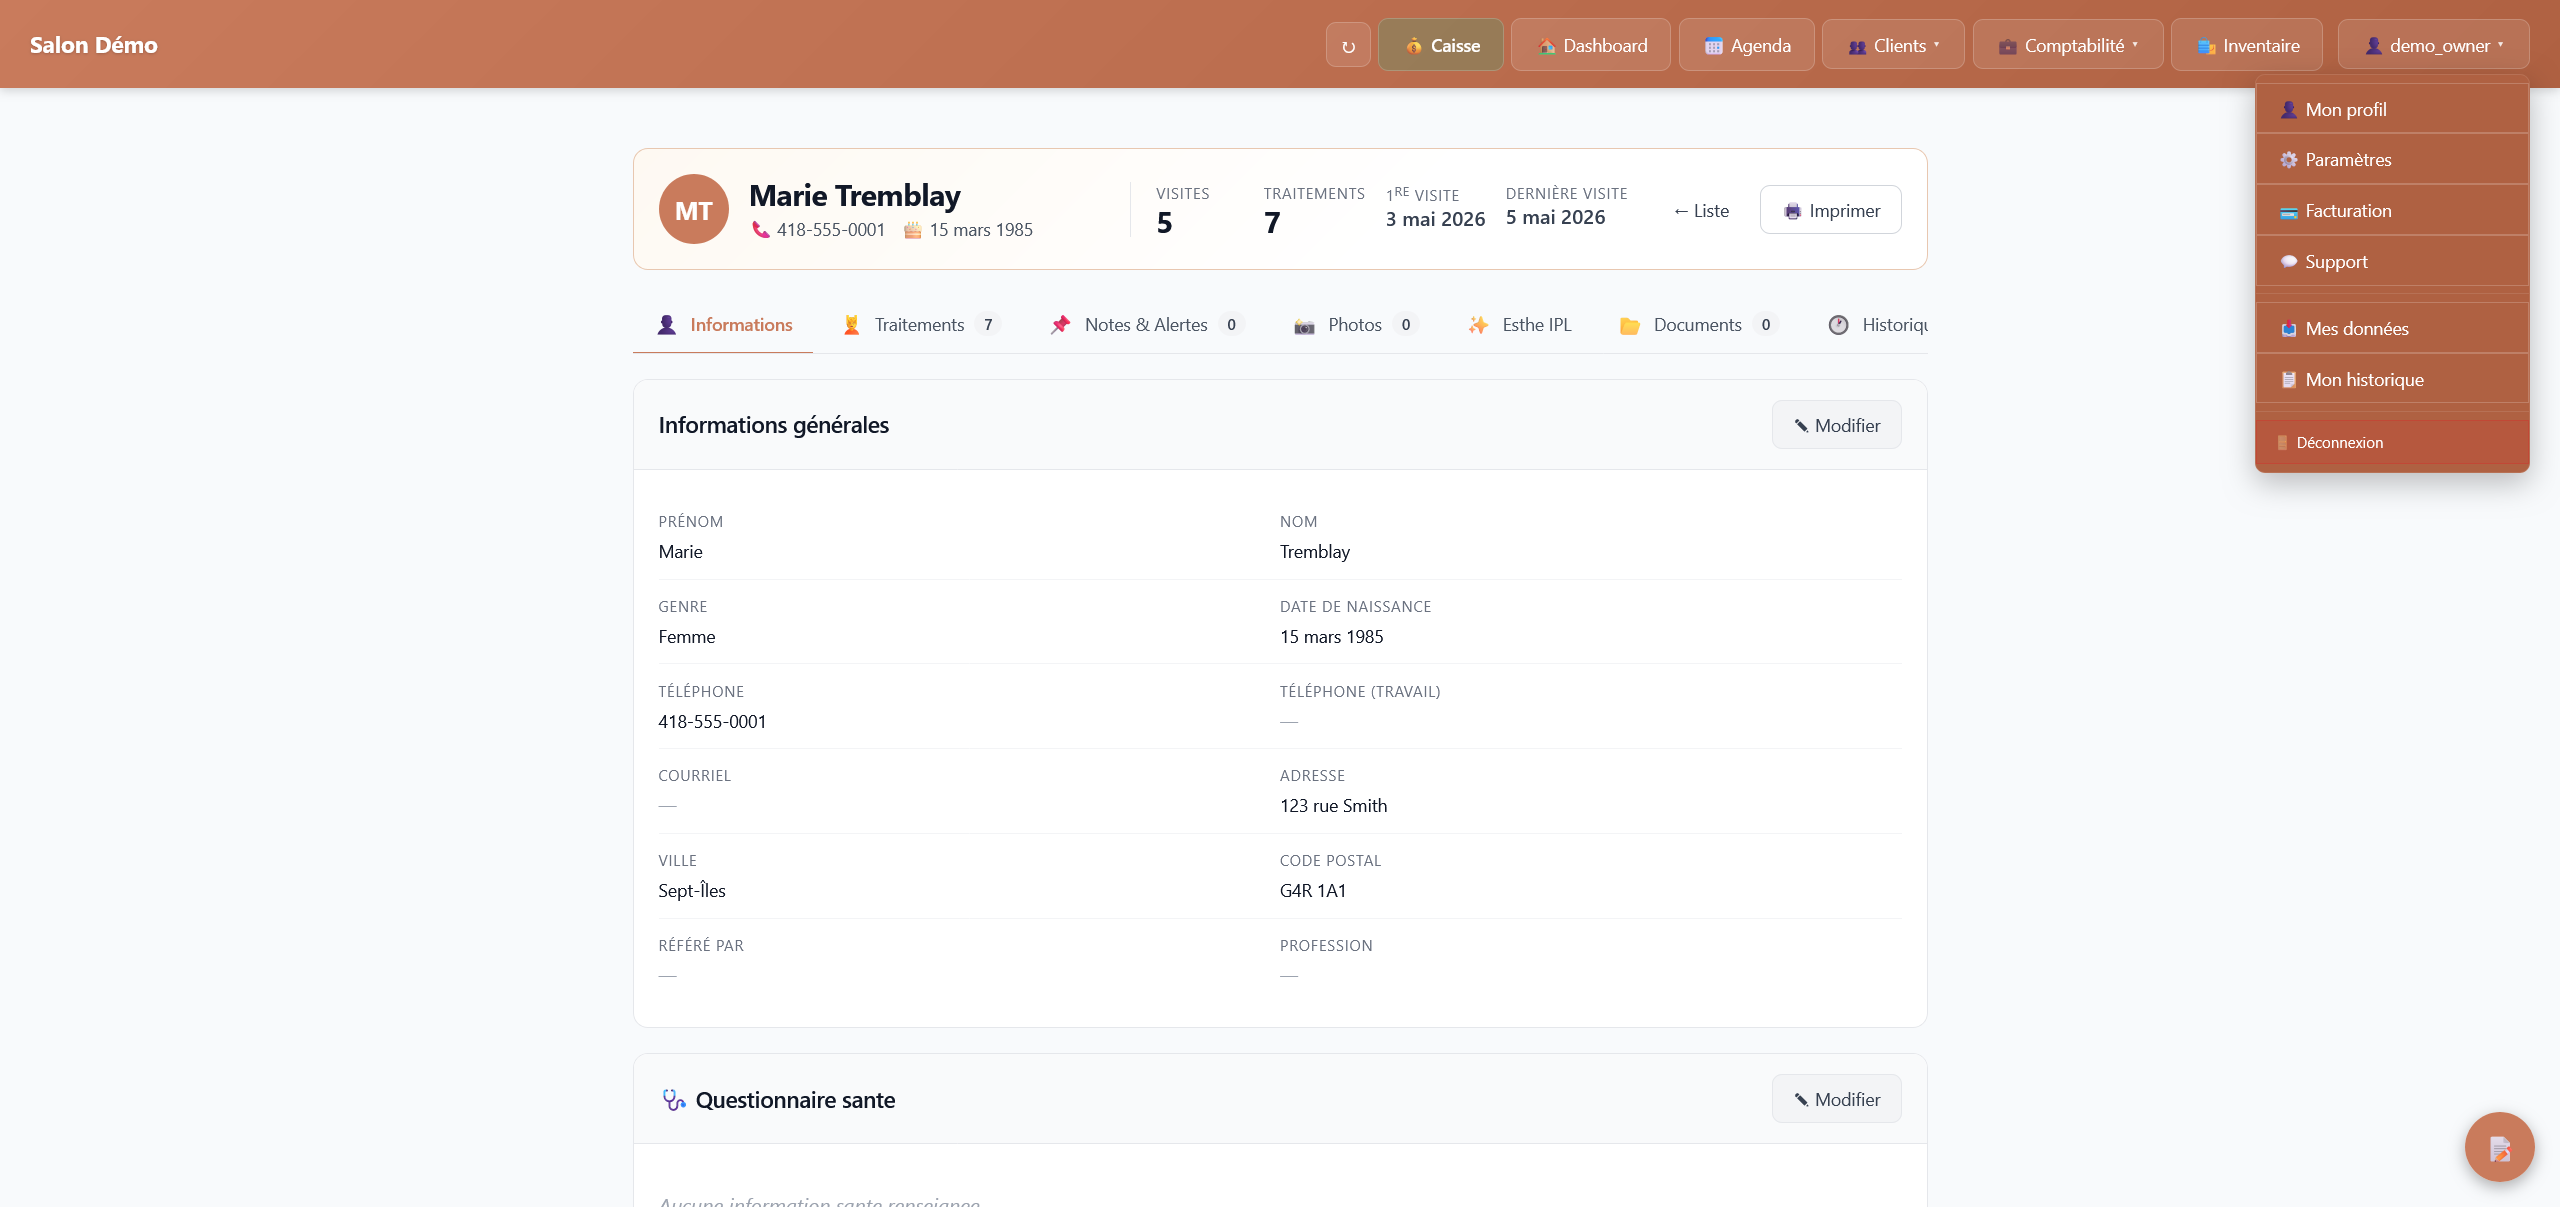This screenshot has height=1207, width=2560.
Task: Click the box icon on Inventaire
Action: pos(2207,46)
